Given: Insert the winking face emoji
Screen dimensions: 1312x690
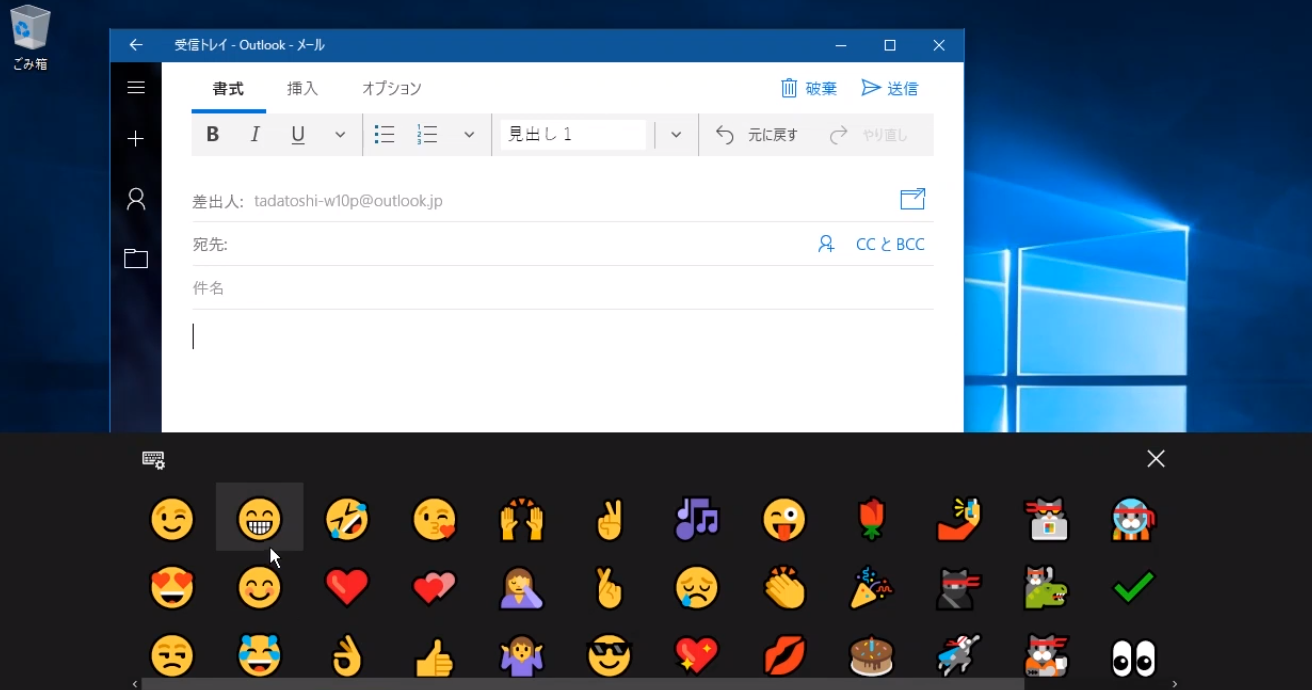Looking at the screenshot, I should [172, 519].
